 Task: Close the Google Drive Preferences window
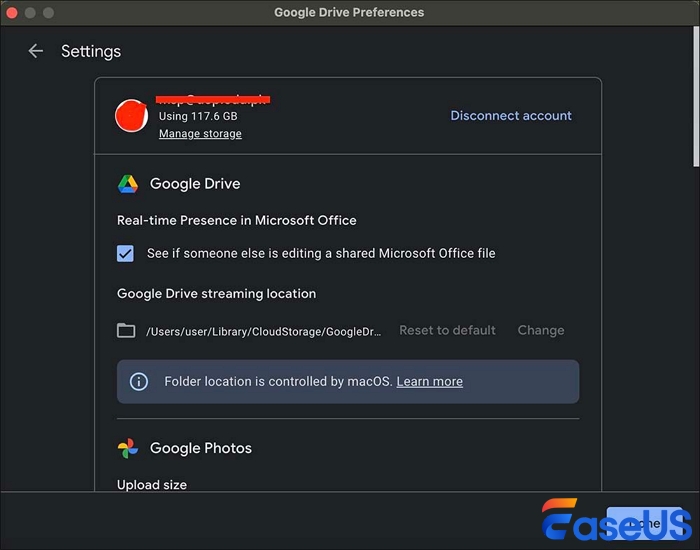[x=13, y=13]
